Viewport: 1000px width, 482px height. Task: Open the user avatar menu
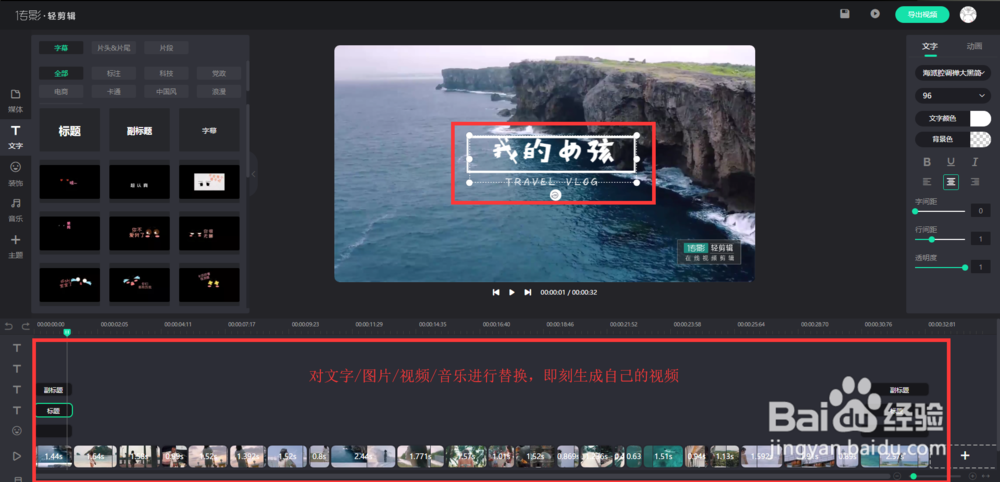tap(968, 15)
